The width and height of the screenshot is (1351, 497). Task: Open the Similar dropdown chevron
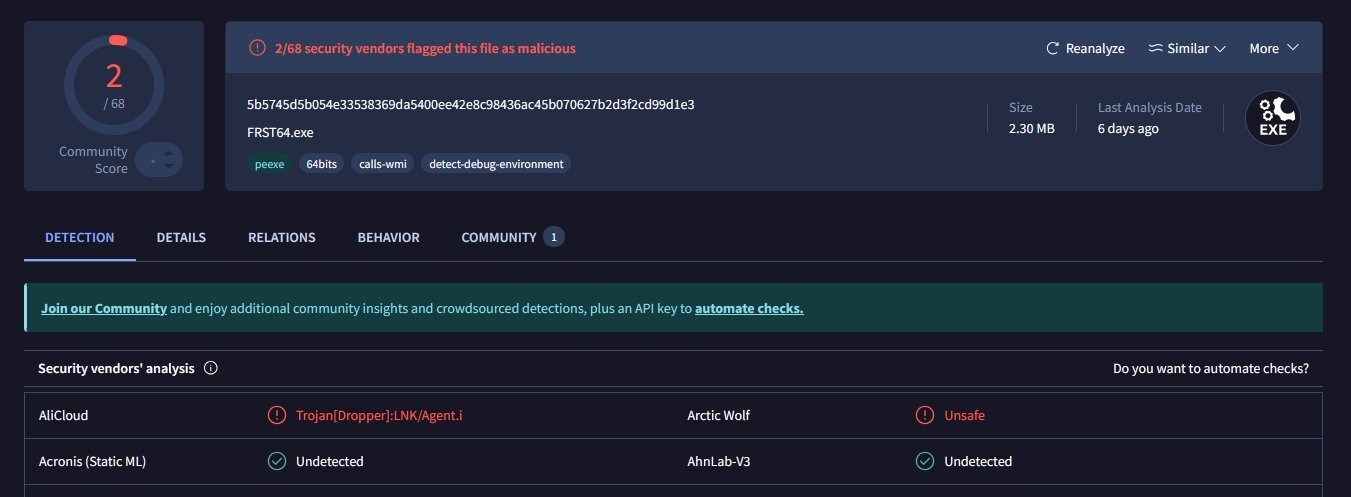point(1220,48)
